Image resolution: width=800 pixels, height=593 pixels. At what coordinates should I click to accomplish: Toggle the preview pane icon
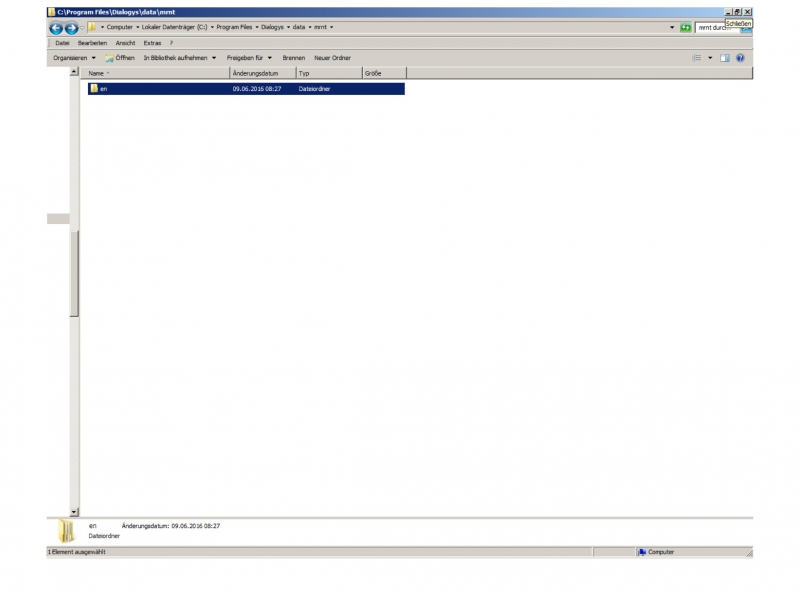click(725, 58)
